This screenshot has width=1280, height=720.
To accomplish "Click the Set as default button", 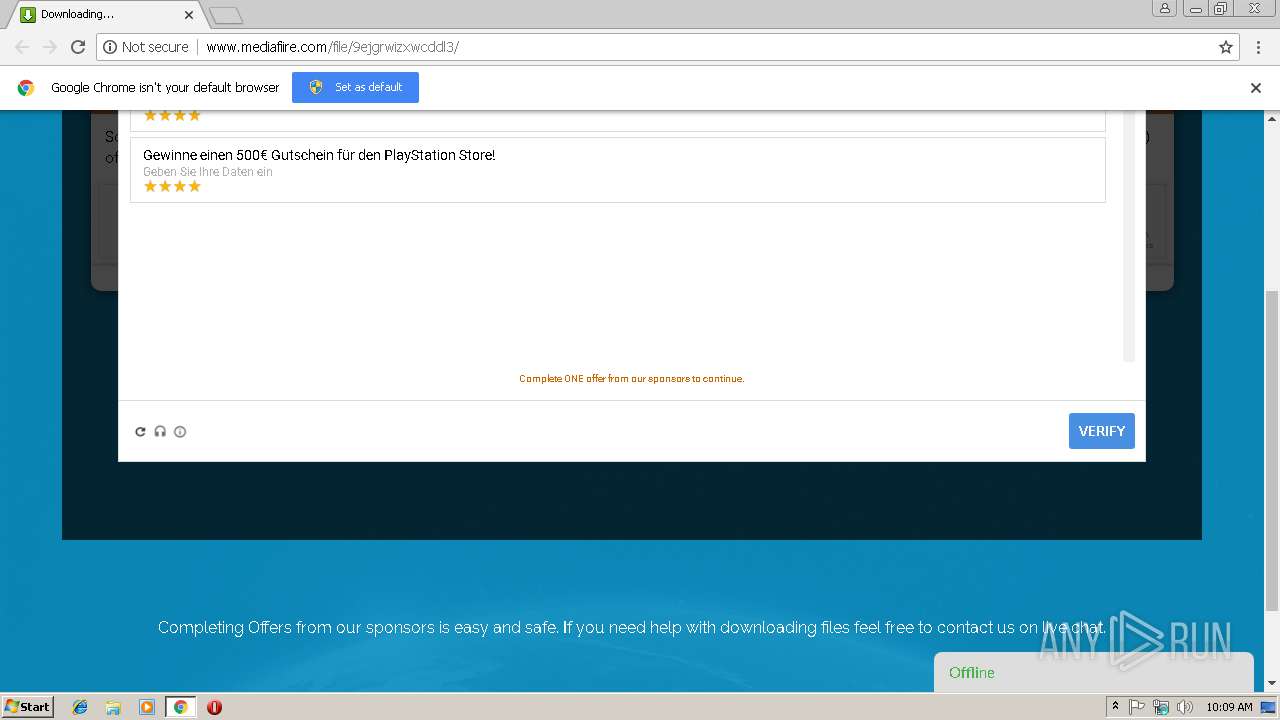I will pyautogui.click(x=355, y=87).
